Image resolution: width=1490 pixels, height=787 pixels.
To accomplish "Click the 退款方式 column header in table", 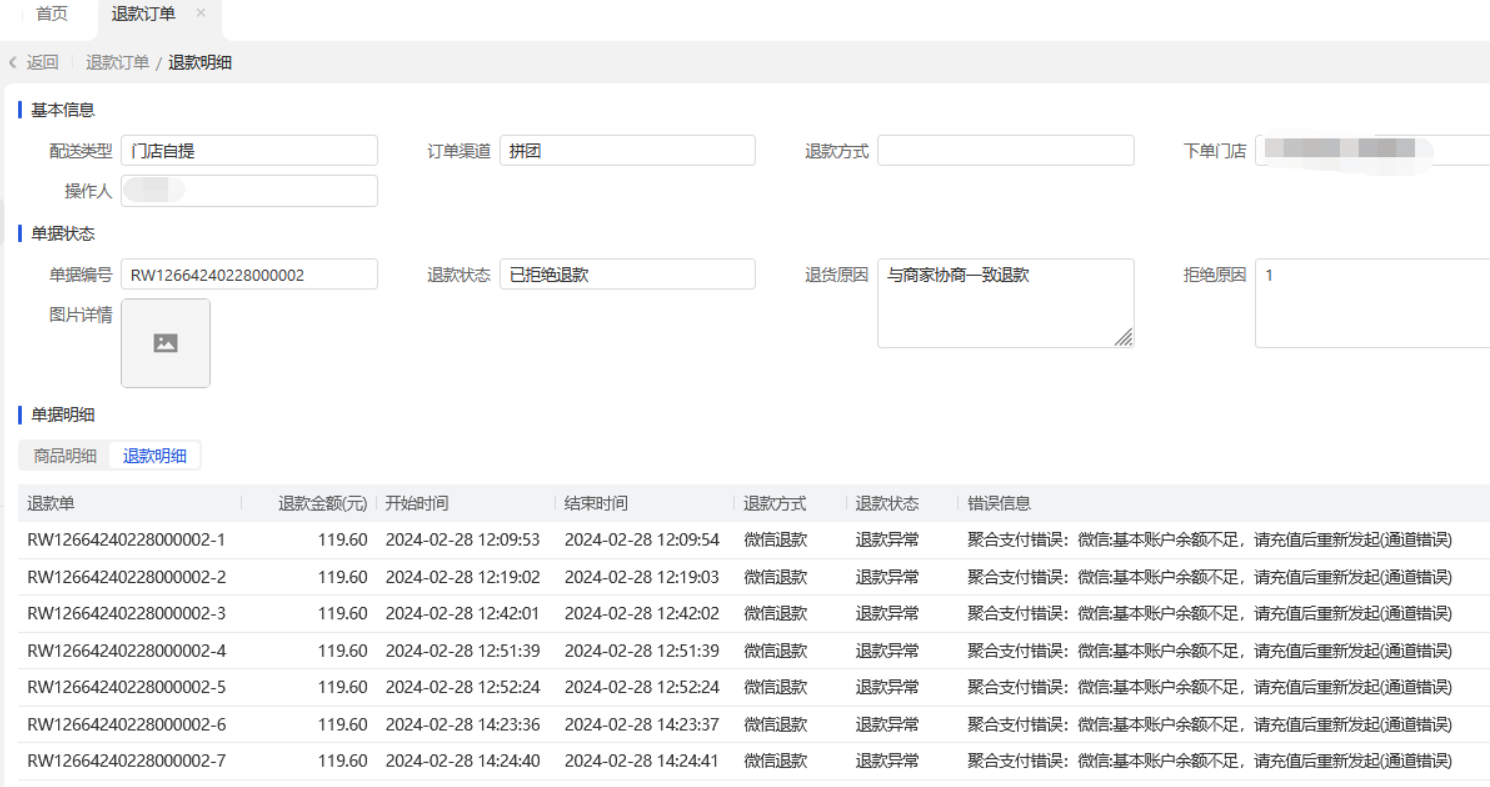I will click(775, 504).
